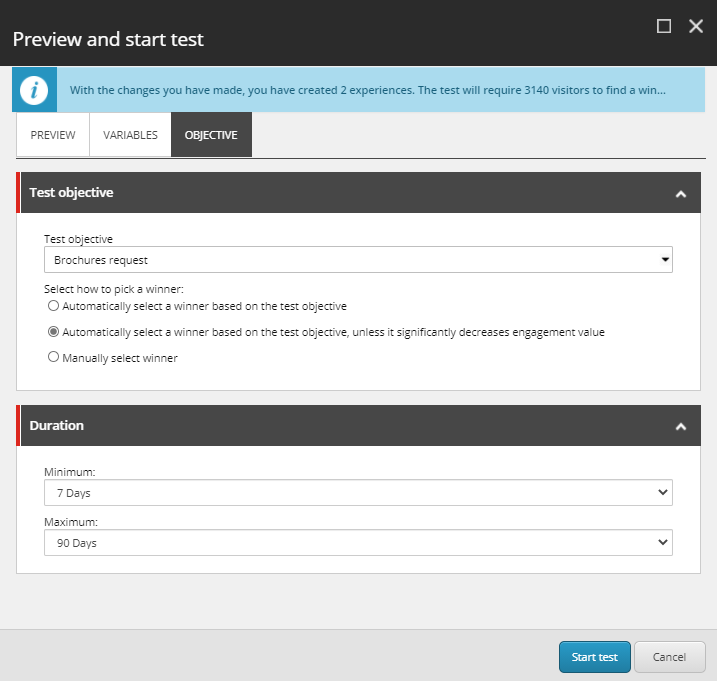Click the Start test button

point(594,657)
